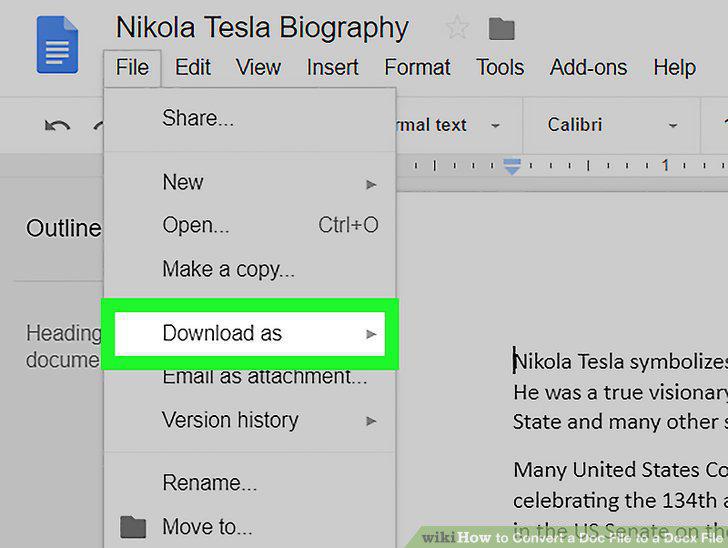Screen dimensions: 728x548
Task: Open the Add-ons menu
Action: 588,68
